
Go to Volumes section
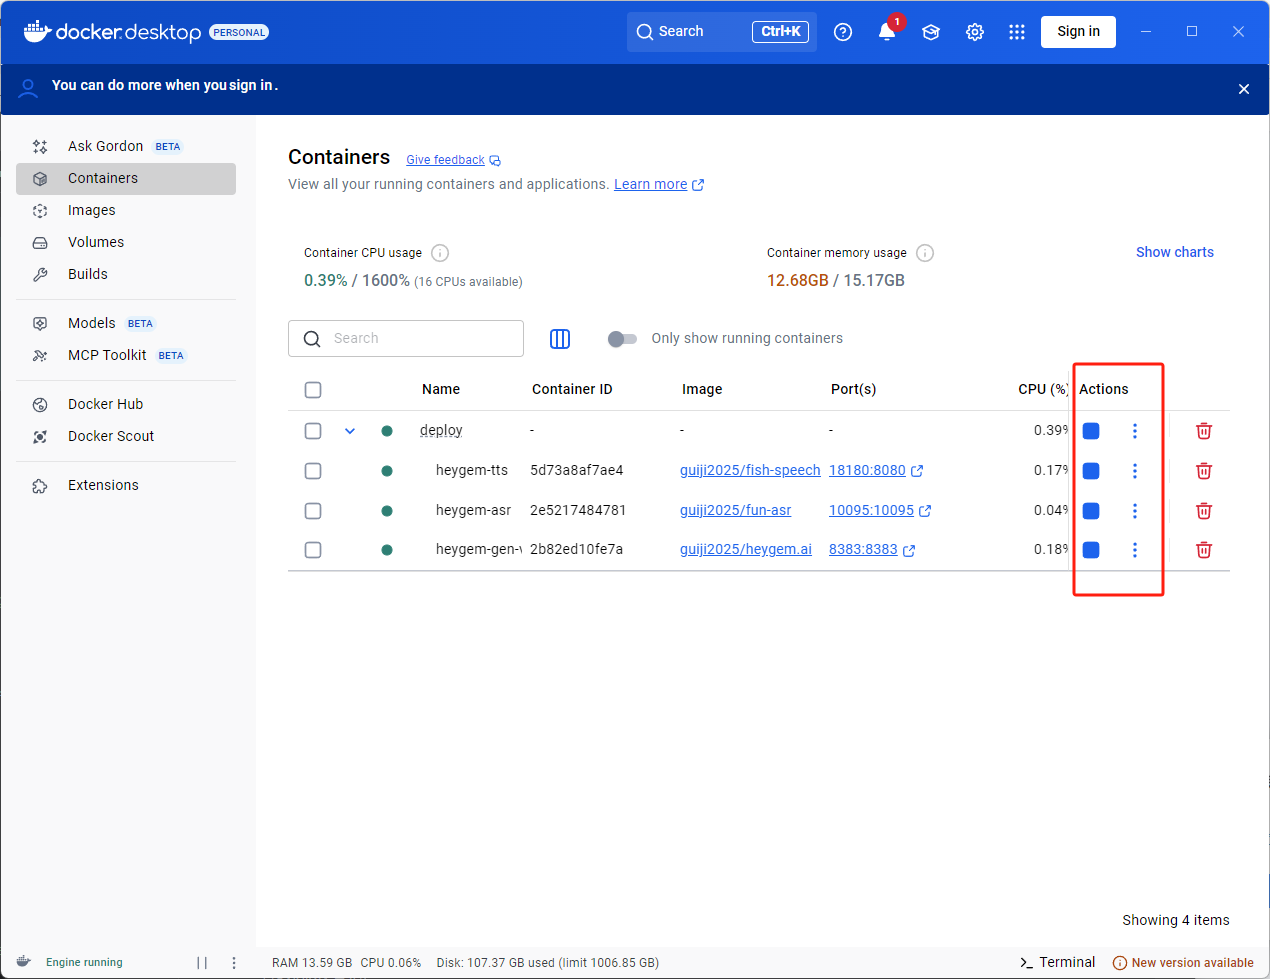point(126,242)
